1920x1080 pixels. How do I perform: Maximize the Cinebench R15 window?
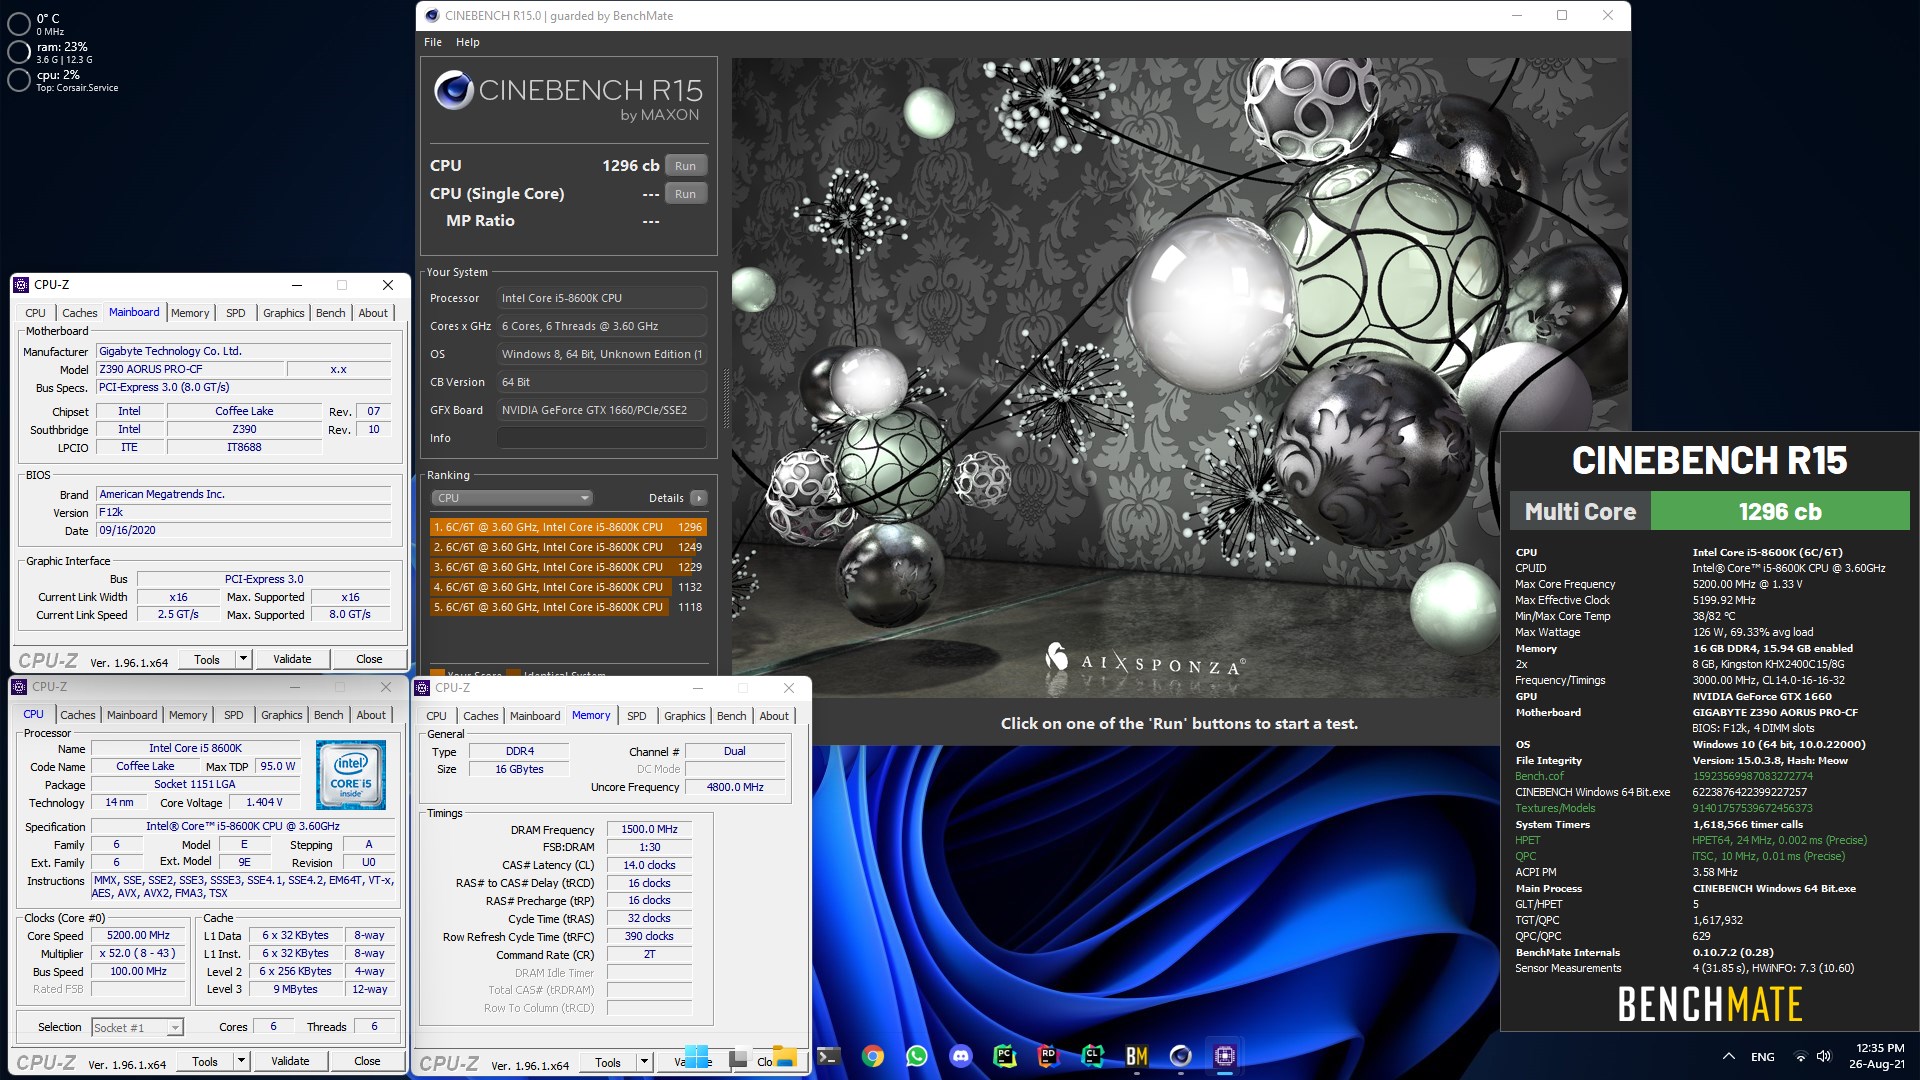pyautogui.click(x=1562, y=15)
